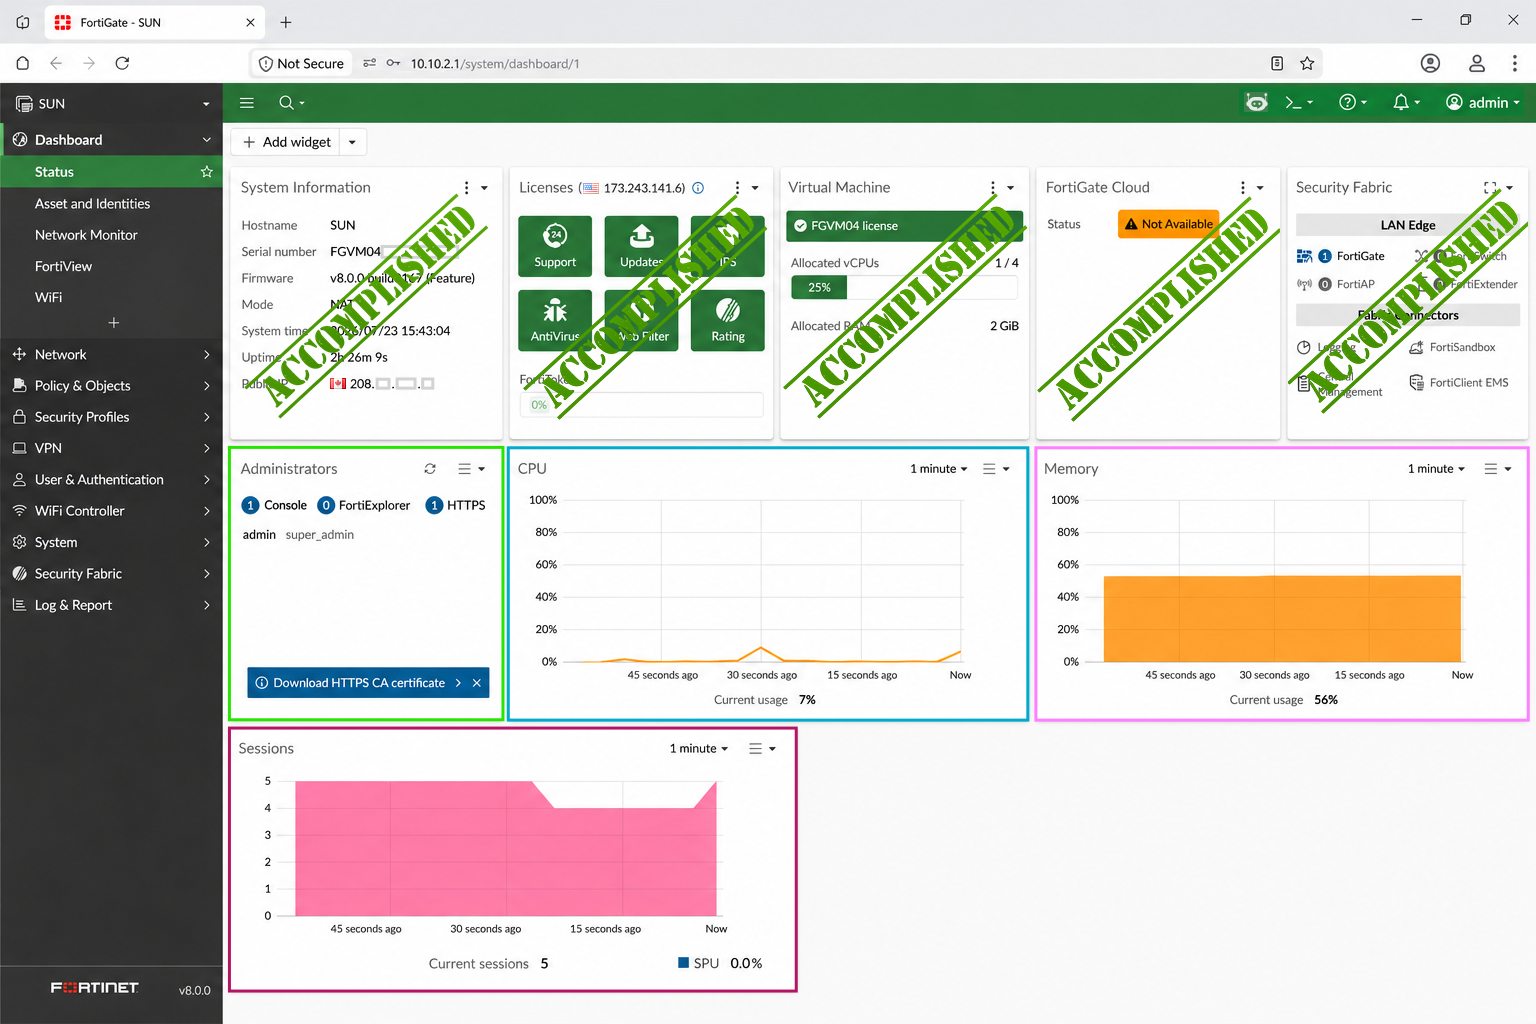Open the help question-mark icon

point(1353,102)
